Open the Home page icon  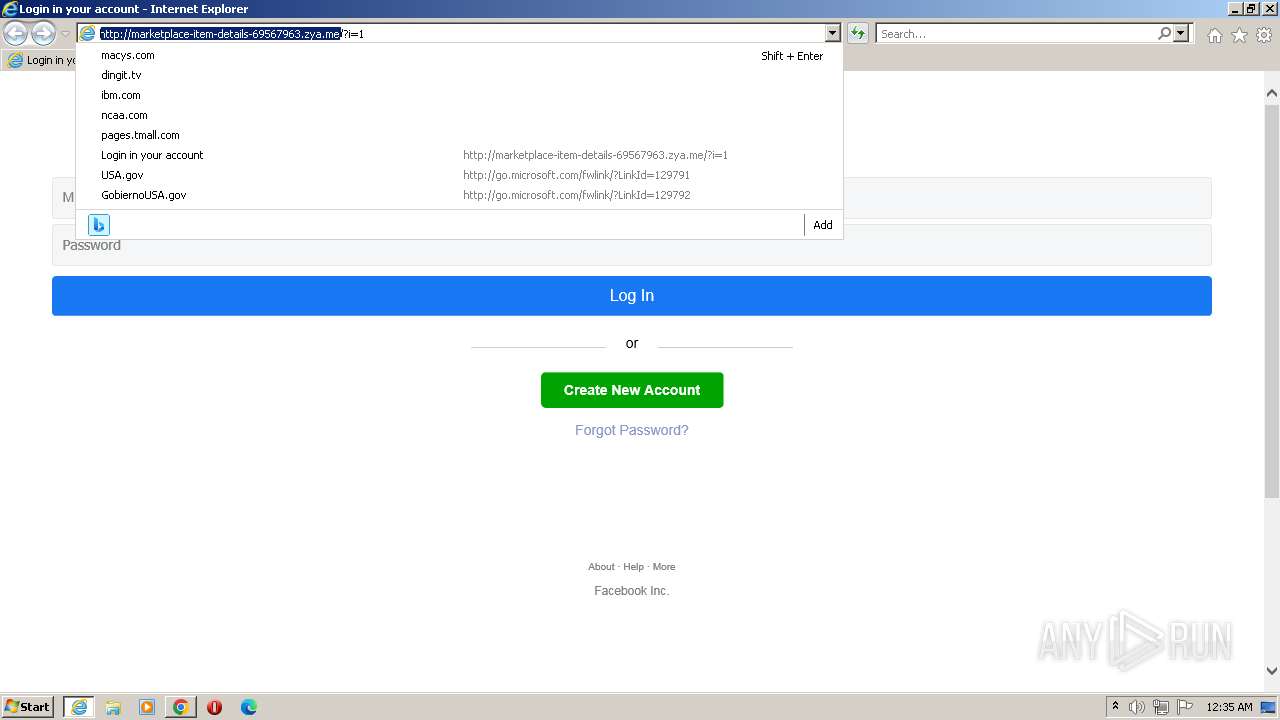[x=1214, y=35]
